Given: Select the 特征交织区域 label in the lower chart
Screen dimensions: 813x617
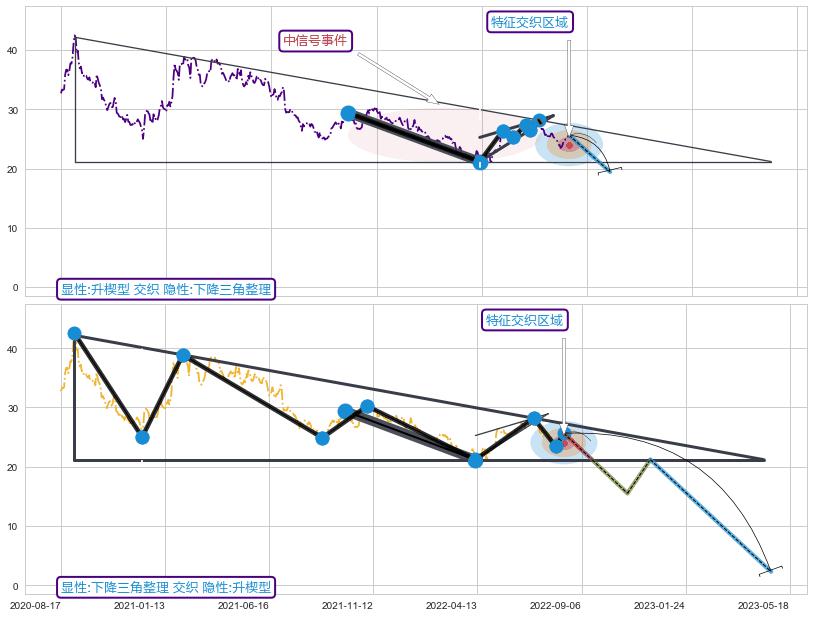Looking at the screenshot, I should tap(525, 321).
